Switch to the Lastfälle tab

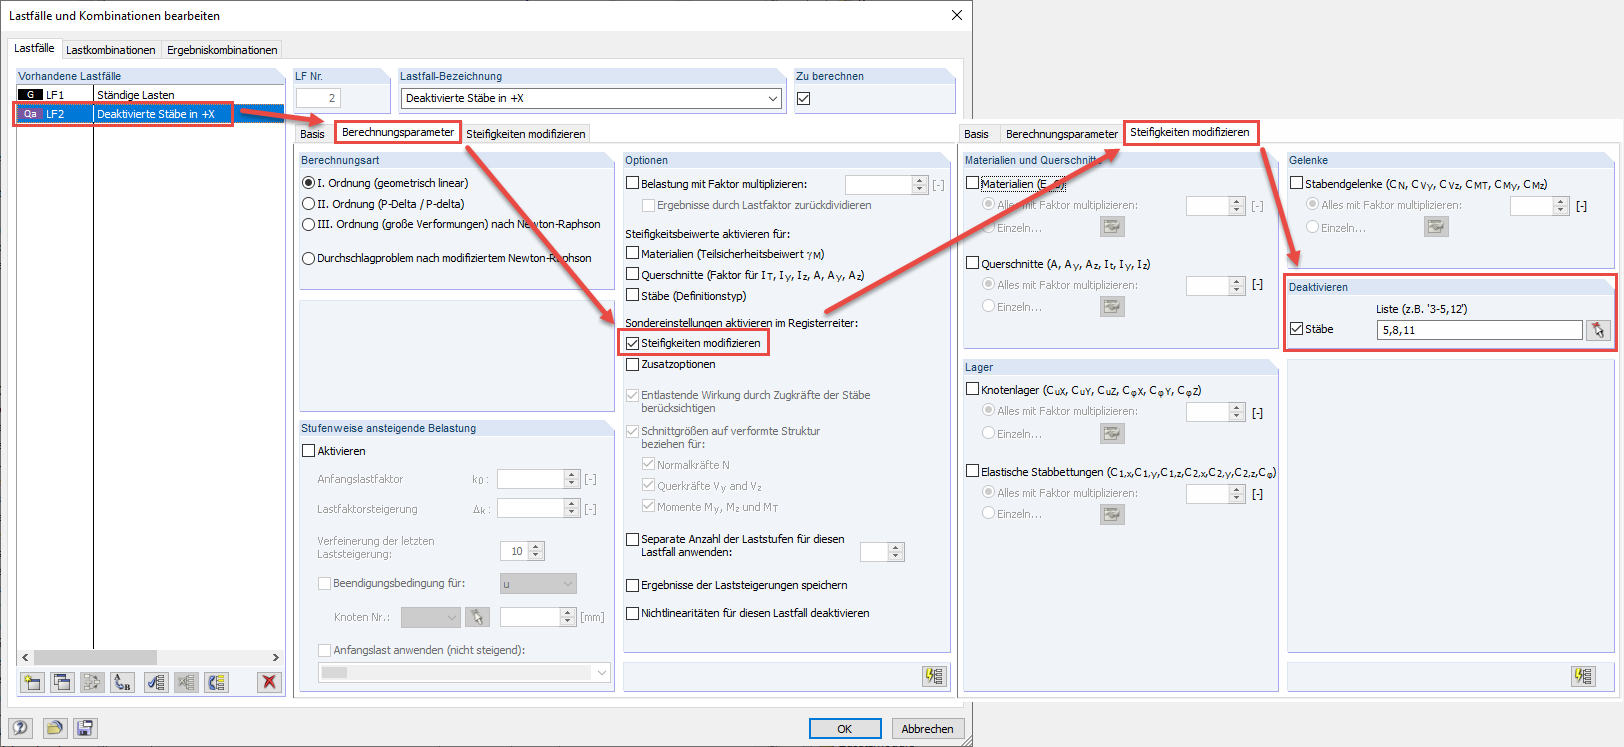34,48
